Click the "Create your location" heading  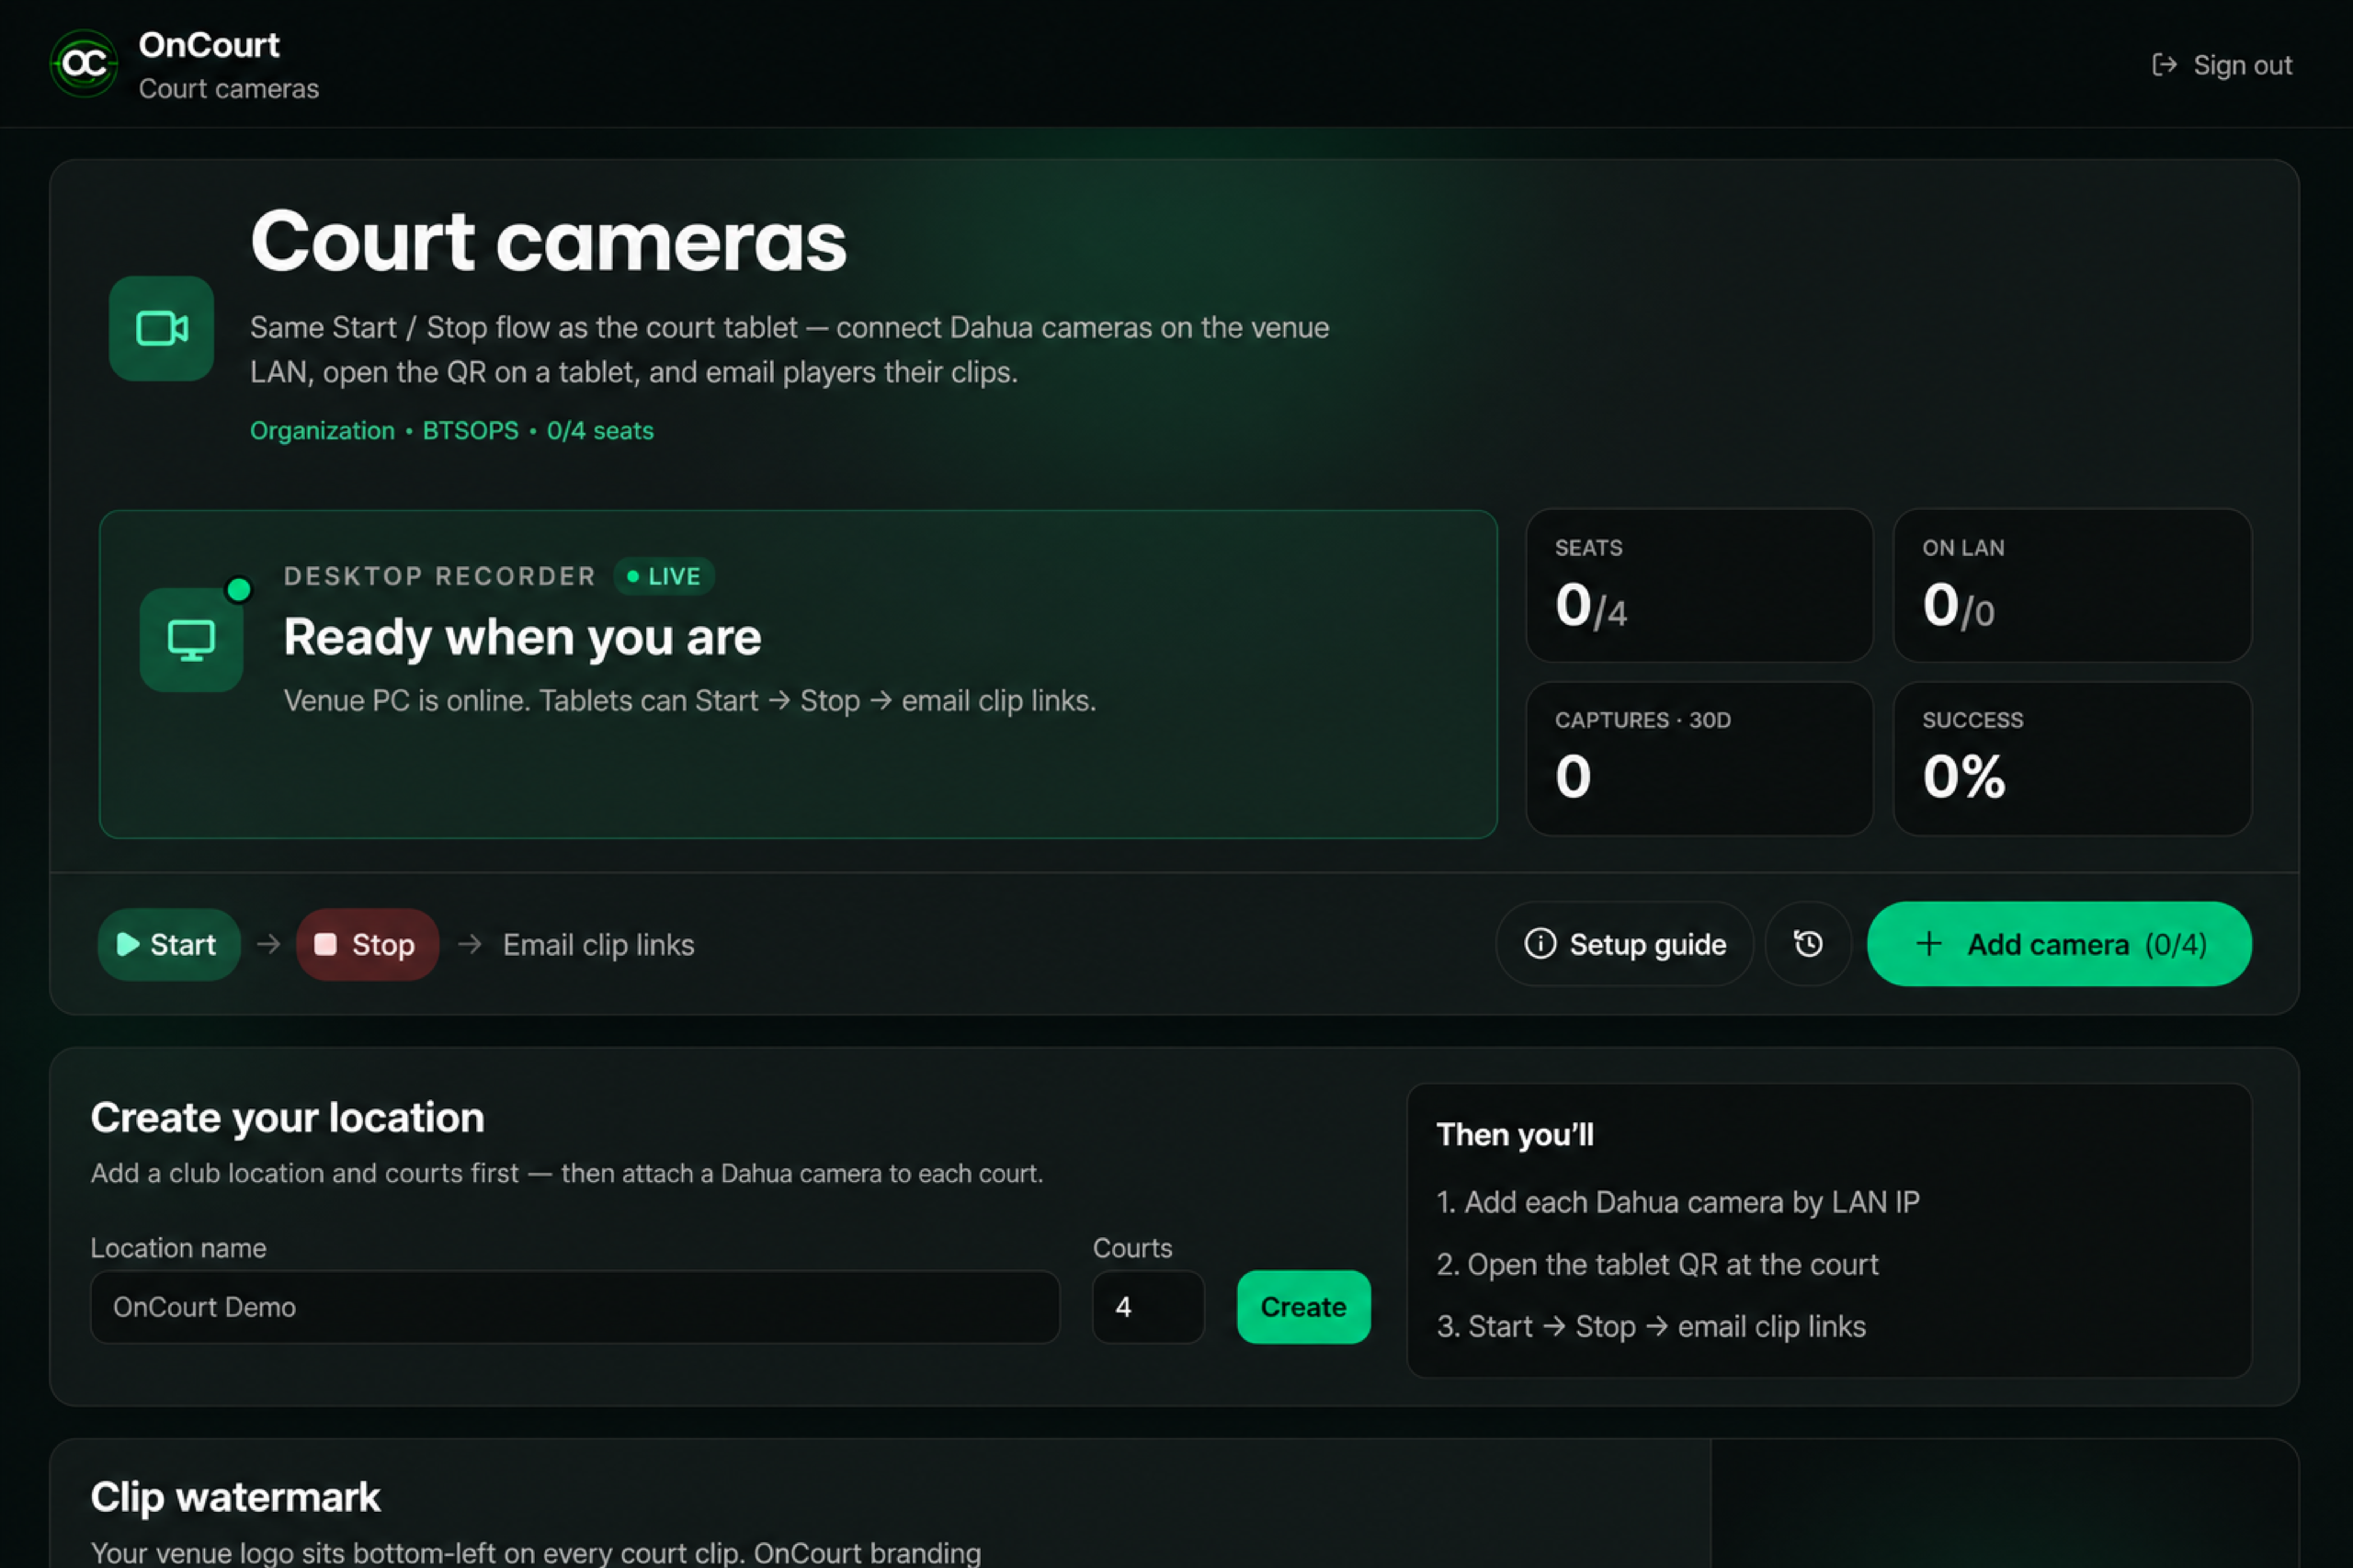coord(288,1118)
